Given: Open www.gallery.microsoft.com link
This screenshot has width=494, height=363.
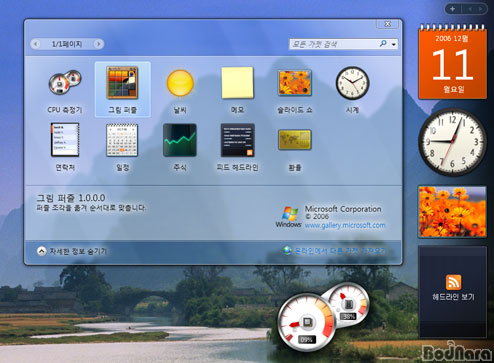Looking at the screenshot, I should [x=345, y=225].
